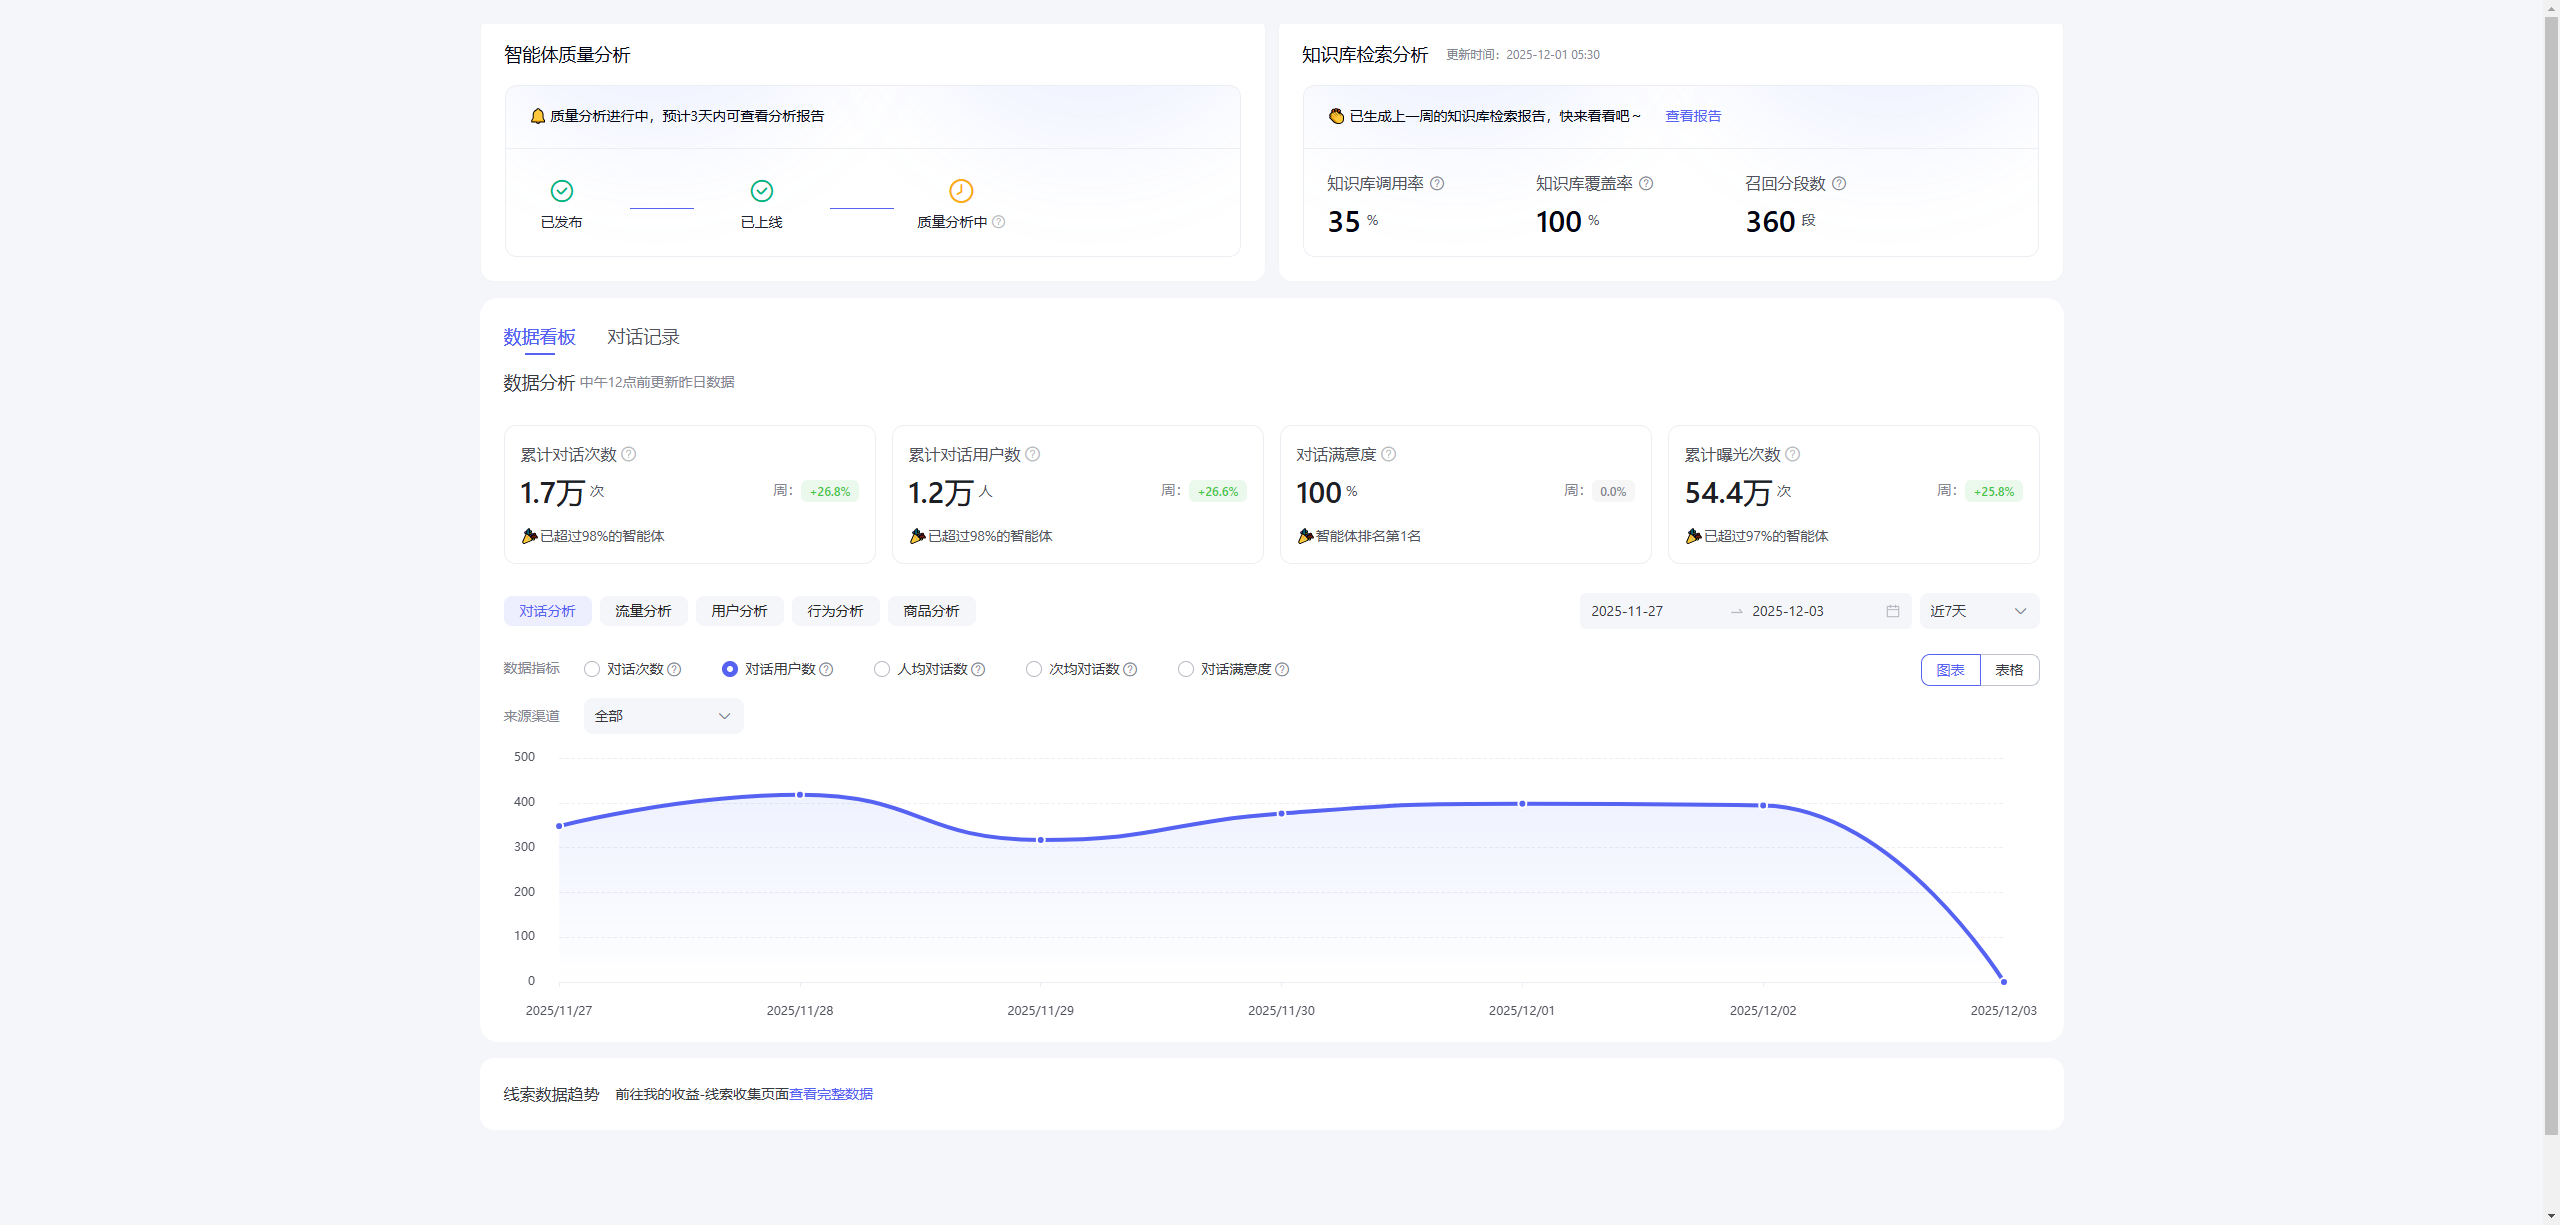Click the 查看报告 link
Screen dimensions: 2560x1225
click(x=1693, y=116)
